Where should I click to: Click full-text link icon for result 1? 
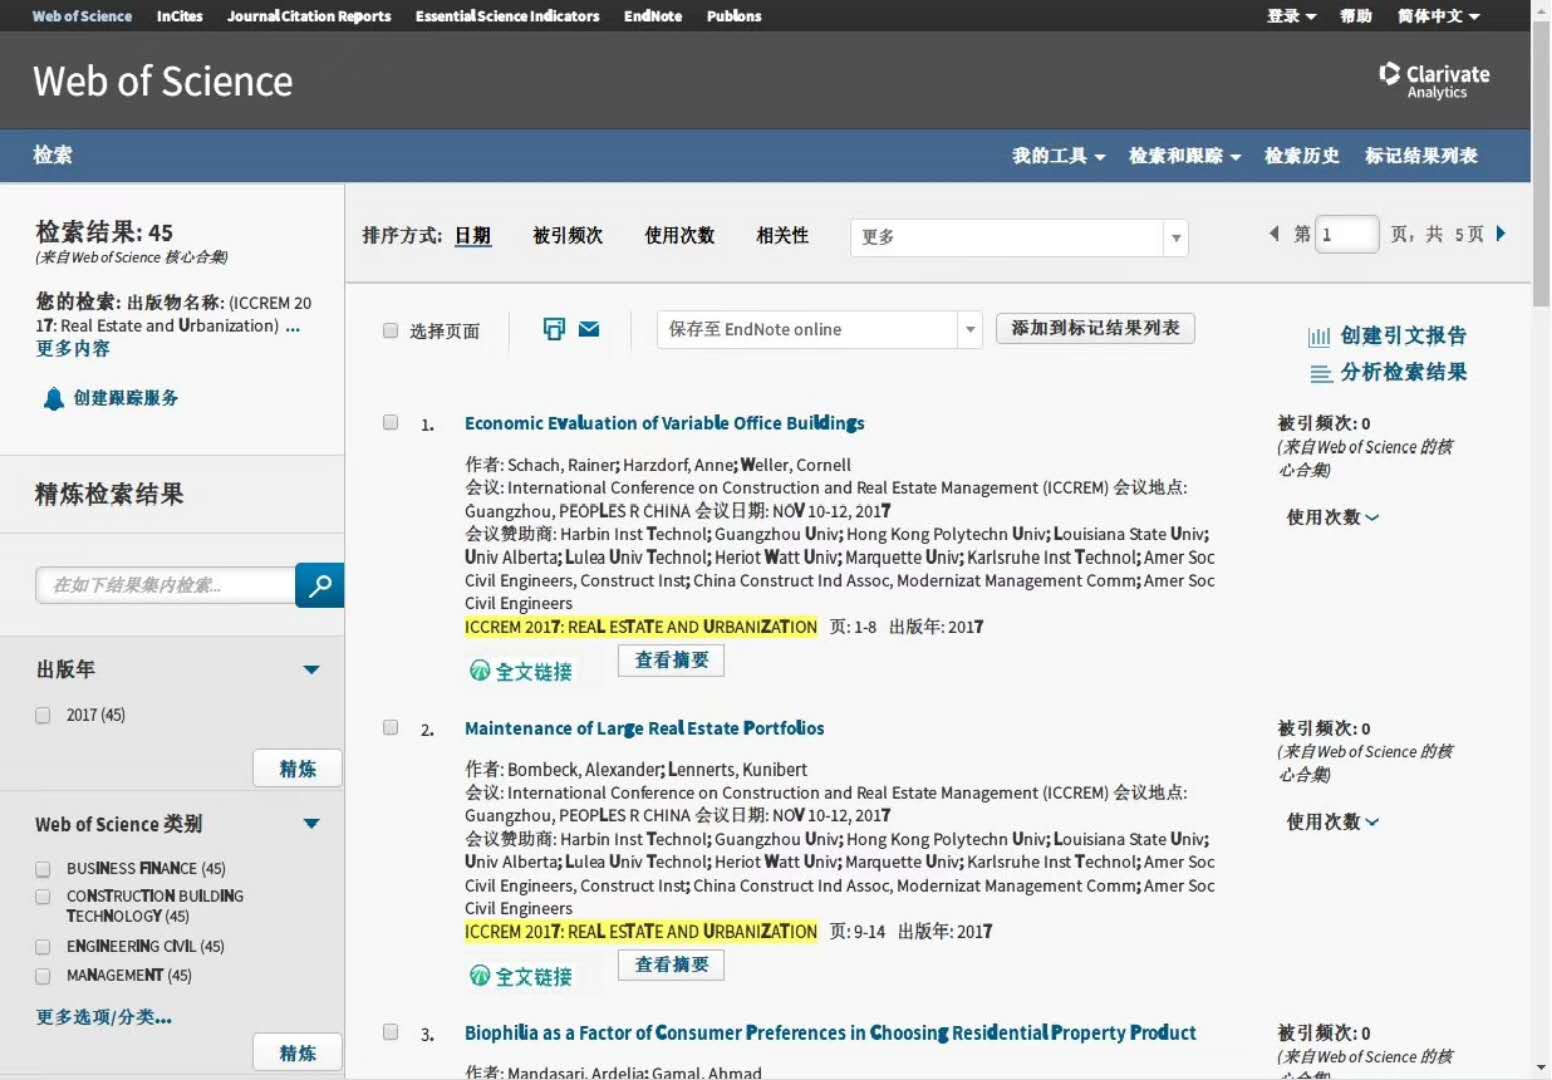[480, 671]
